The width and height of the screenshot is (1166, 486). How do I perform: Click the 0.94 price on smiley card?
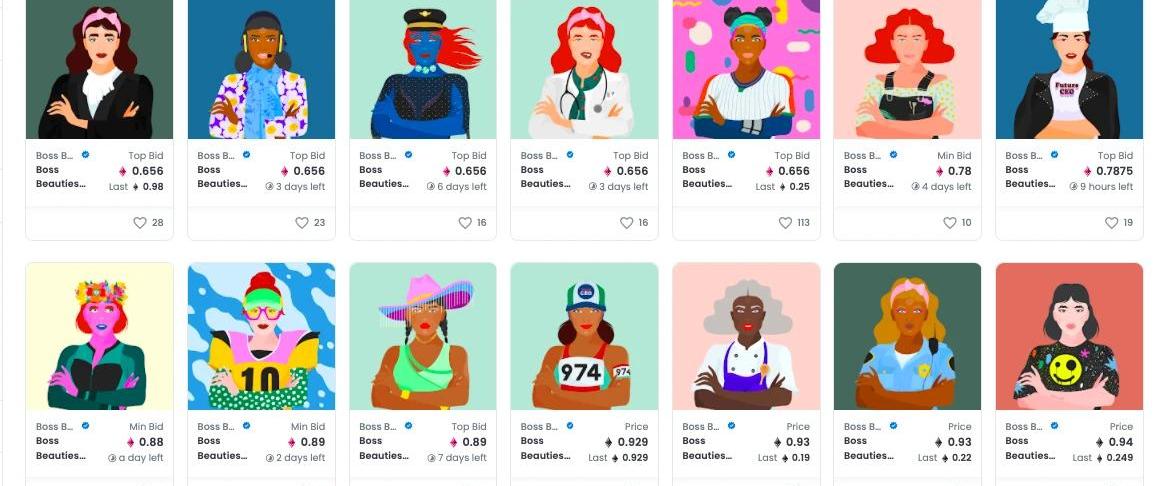1114,442
